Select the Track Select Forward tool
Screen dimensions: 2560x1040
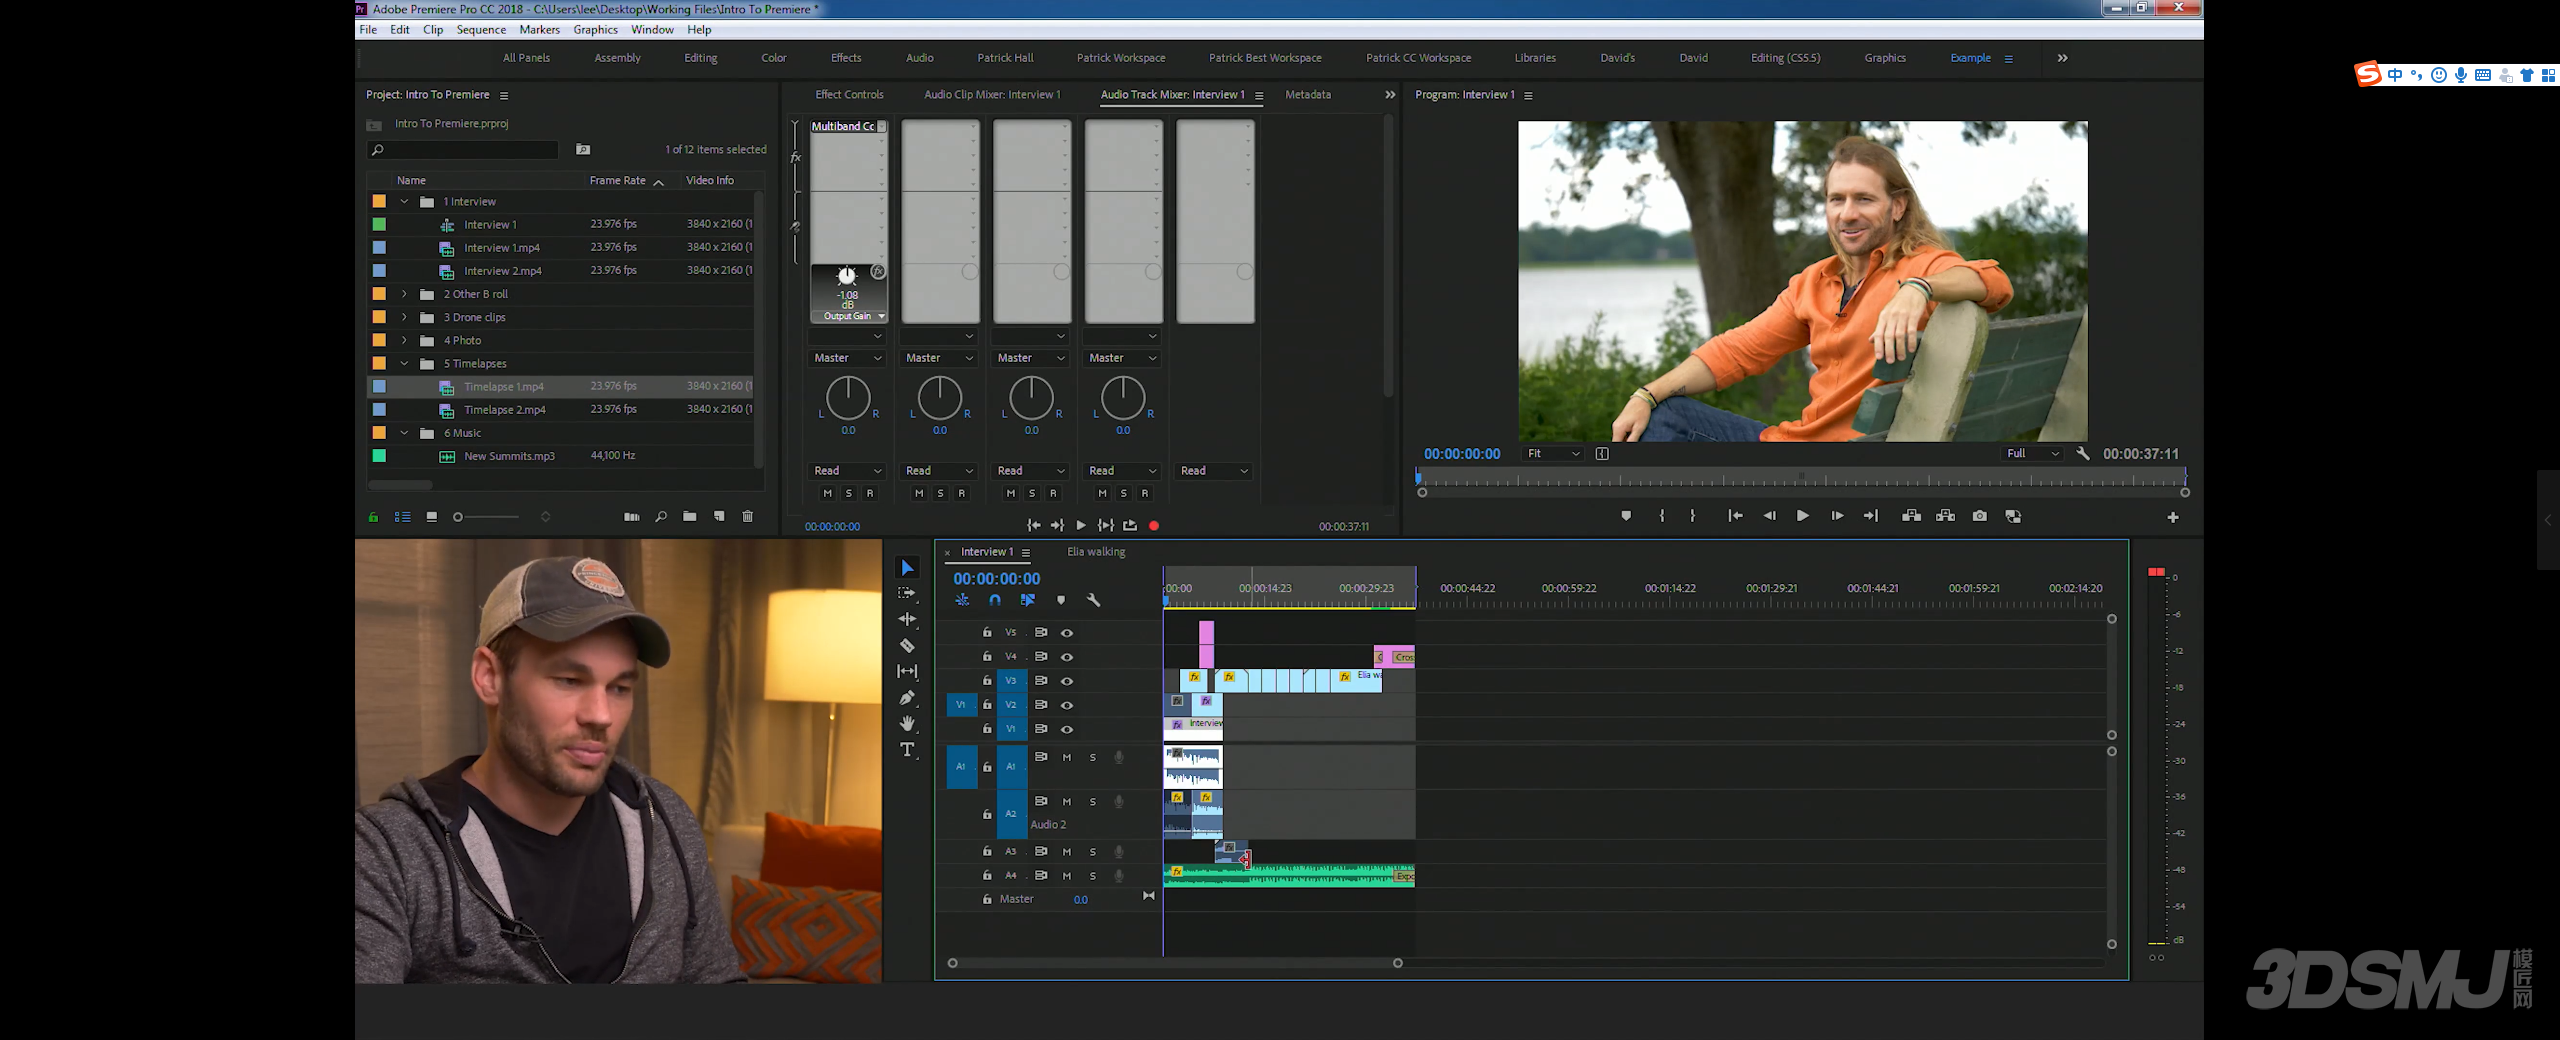tap(907, 593)
